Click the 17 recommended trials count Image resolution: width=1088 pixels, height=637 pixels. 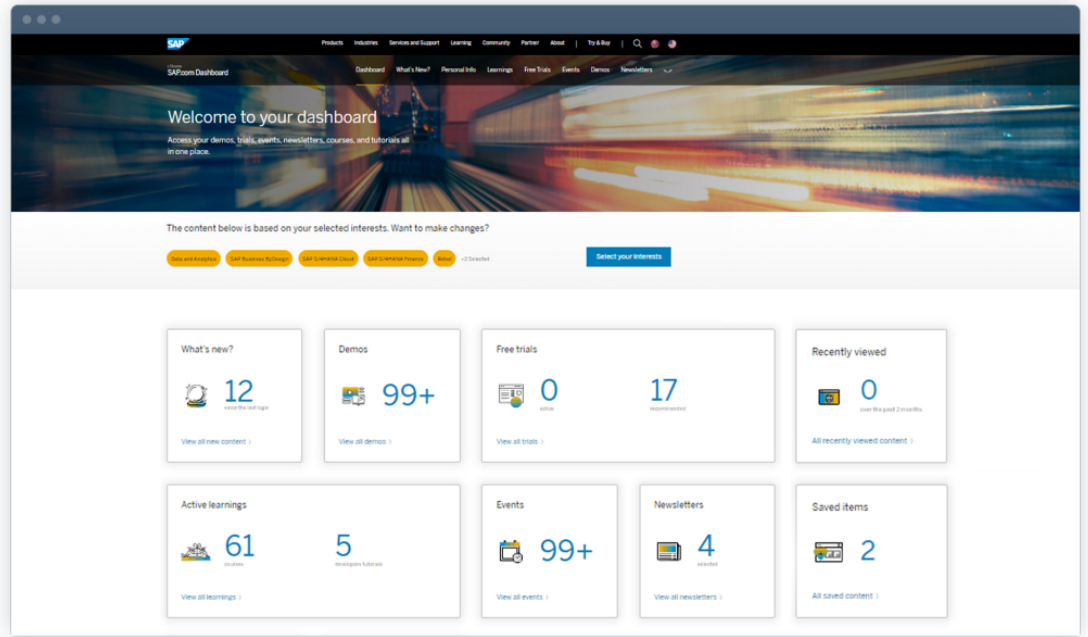[x=663, y=390]
